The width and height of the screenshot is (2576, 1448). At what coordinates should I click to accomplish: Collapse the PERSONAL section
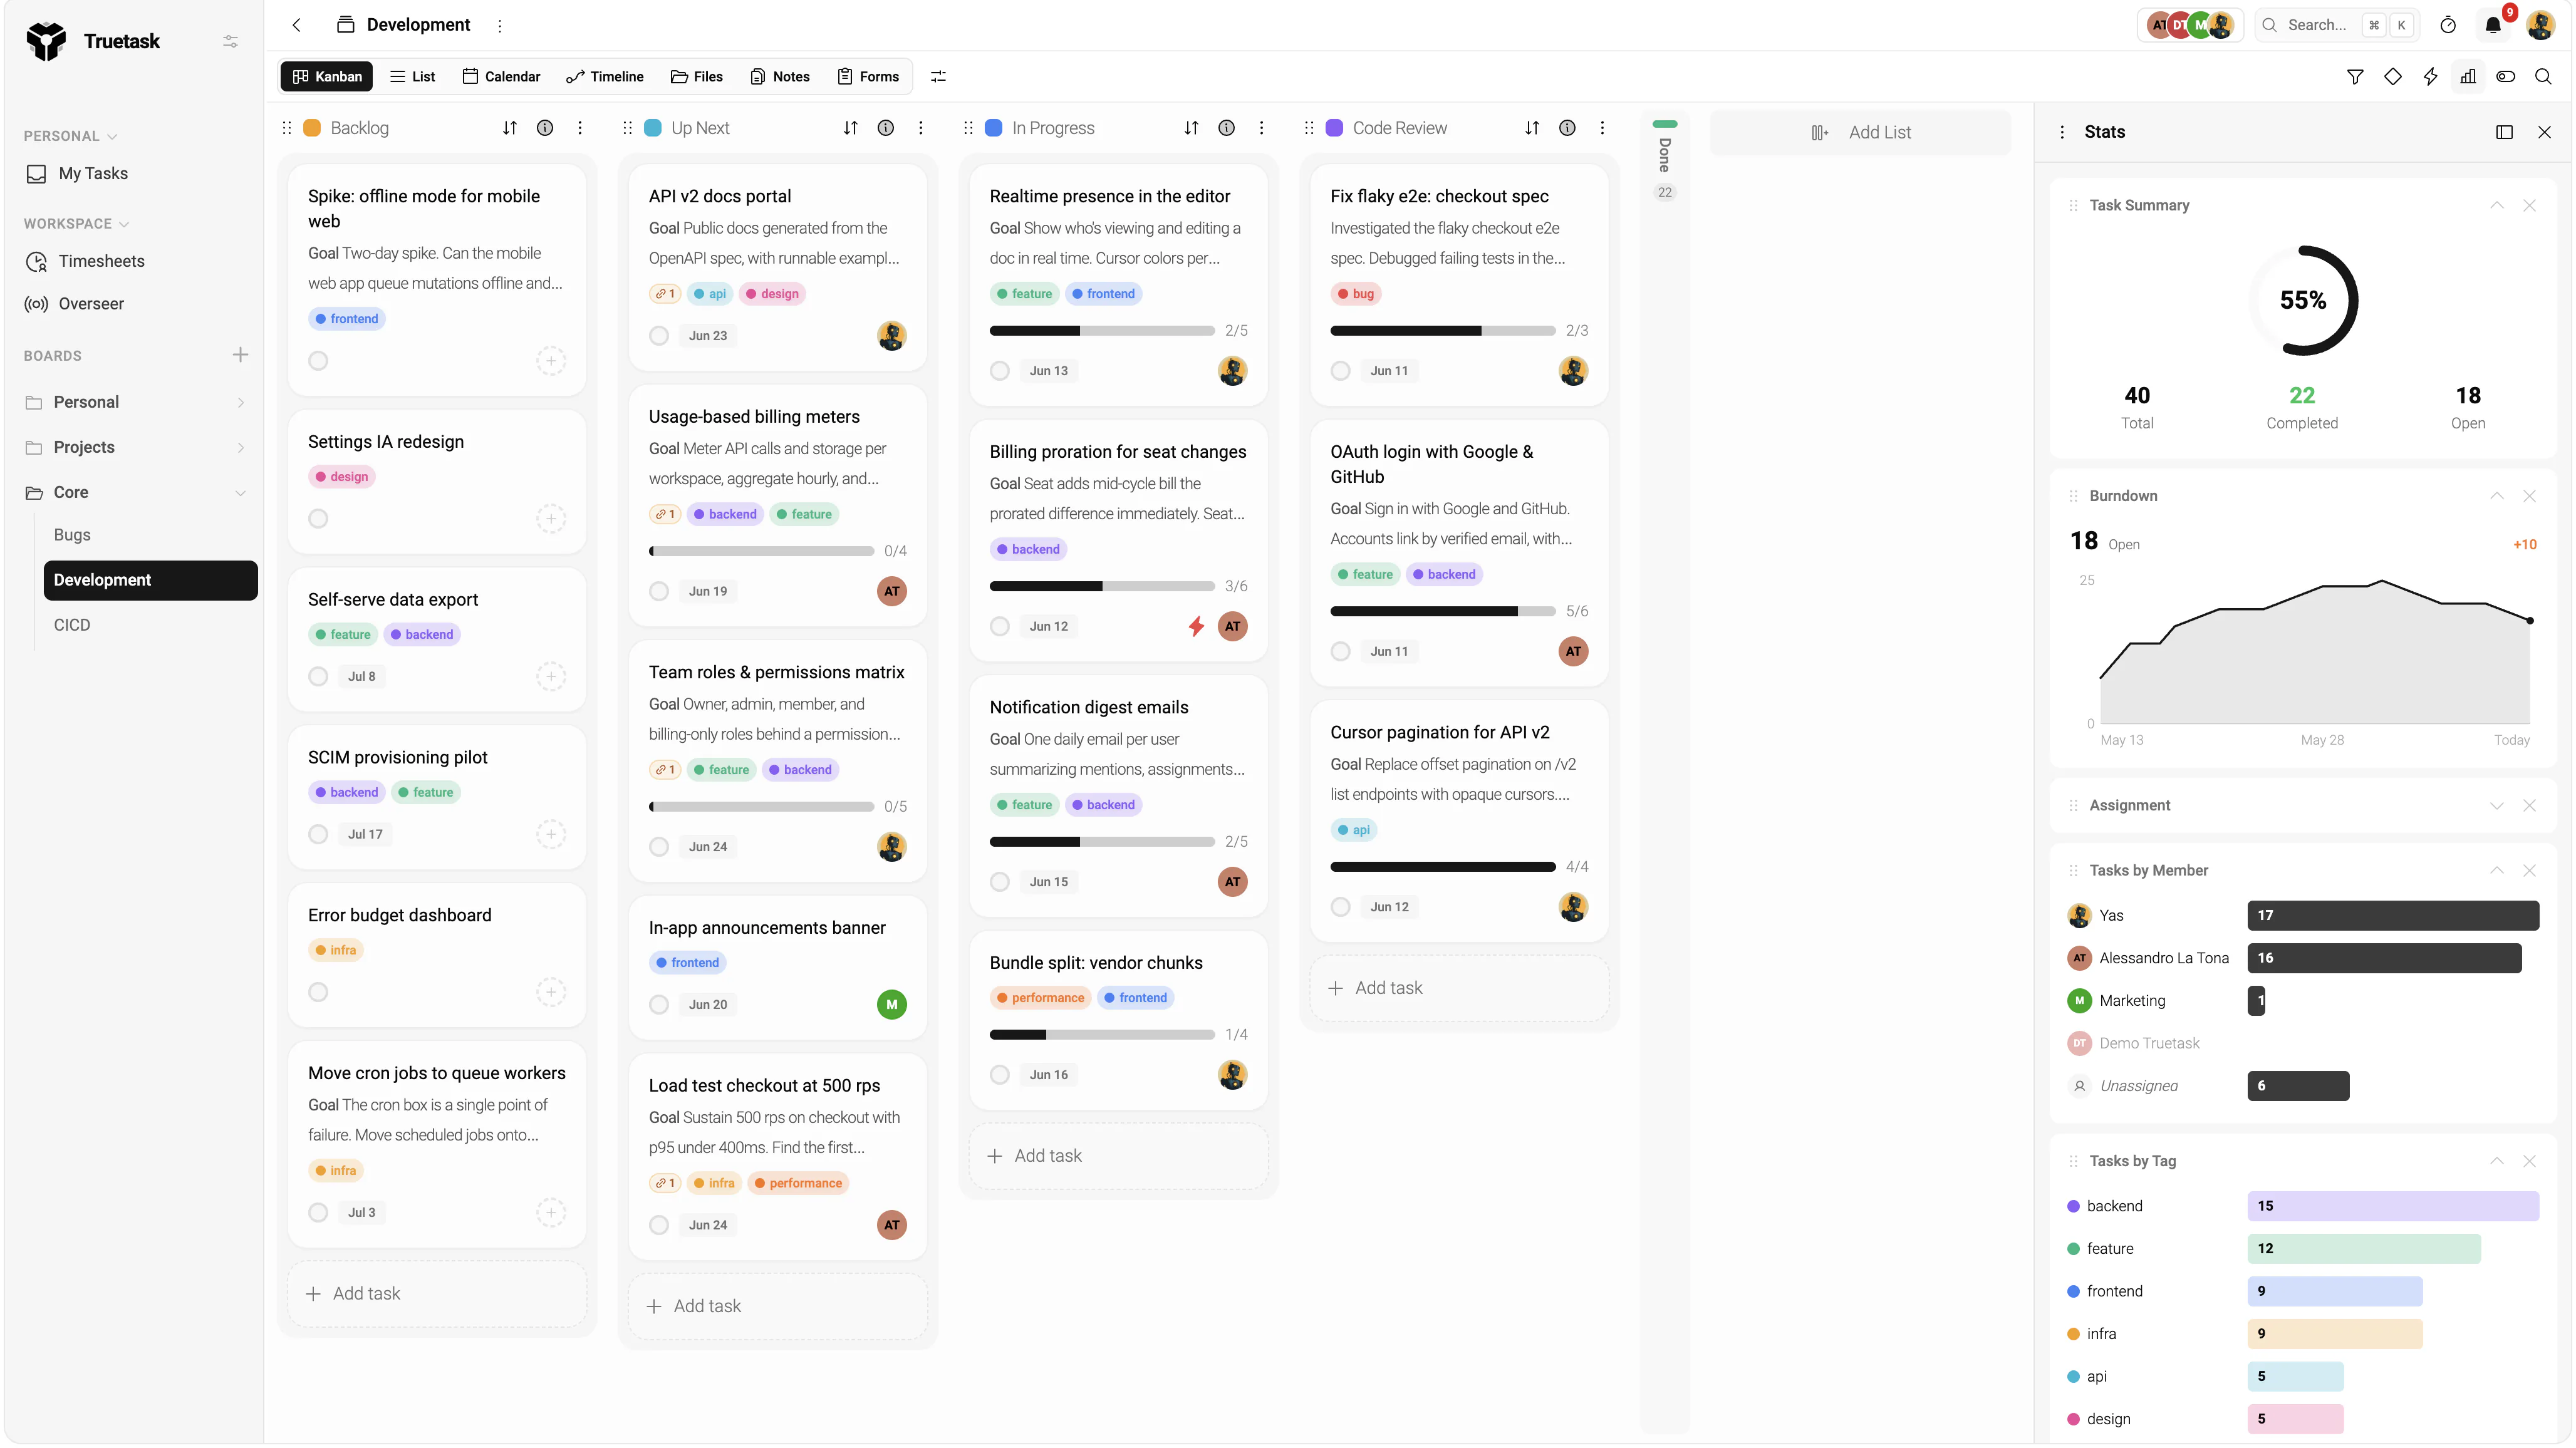click(70, 136)
